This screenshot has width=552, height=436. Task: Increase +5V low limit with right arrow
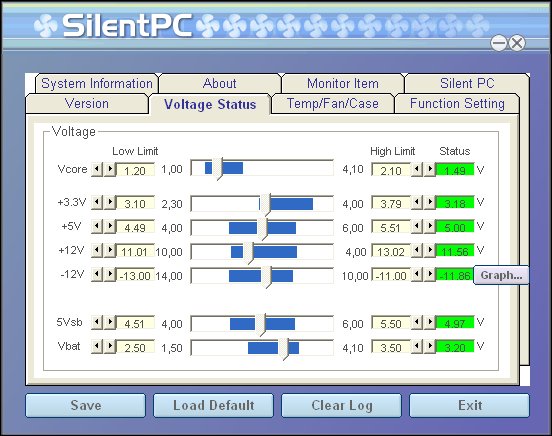click(x=110, y=226)
